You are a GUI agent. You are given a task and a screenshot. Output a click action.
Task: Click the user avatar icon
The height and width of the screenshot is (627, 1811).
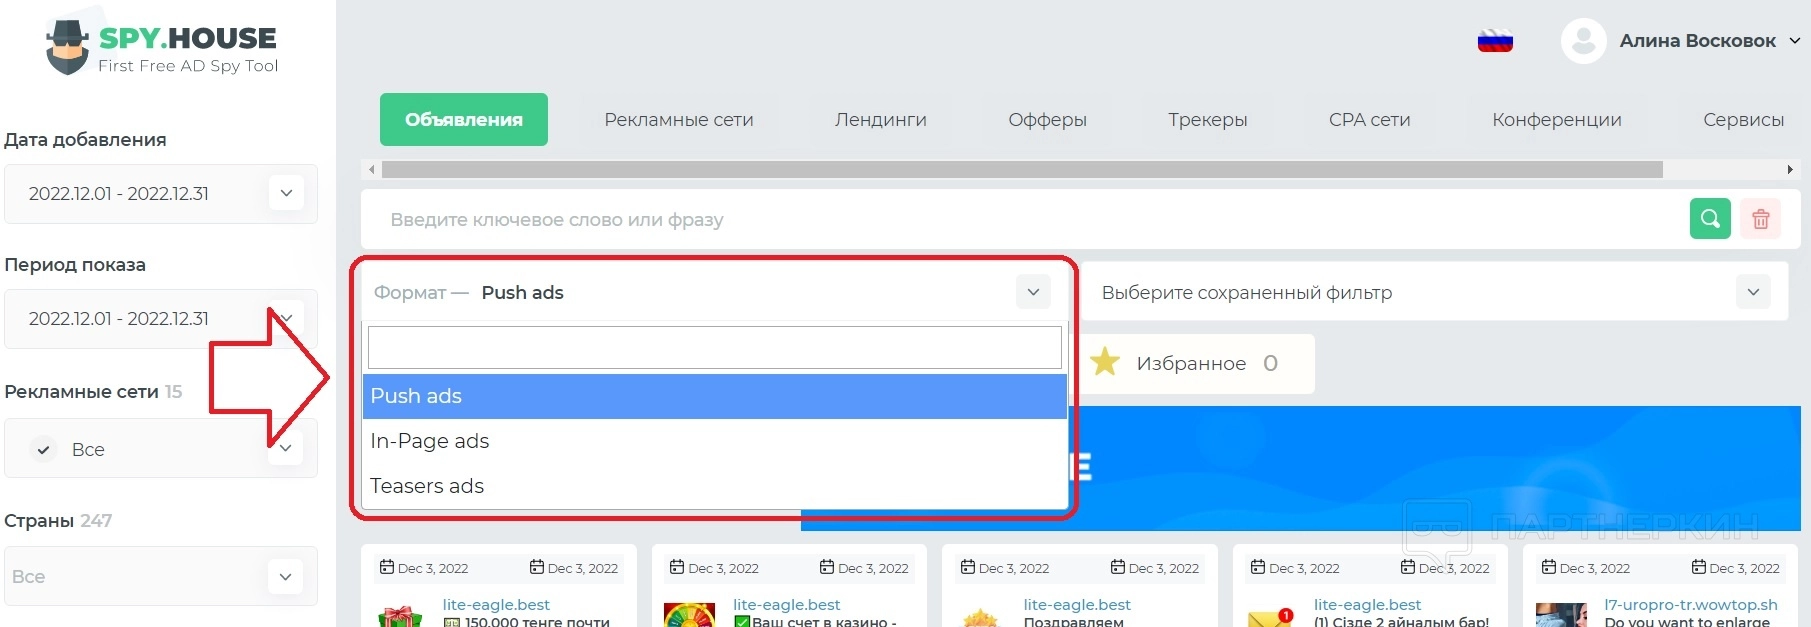click(1583, 41)
